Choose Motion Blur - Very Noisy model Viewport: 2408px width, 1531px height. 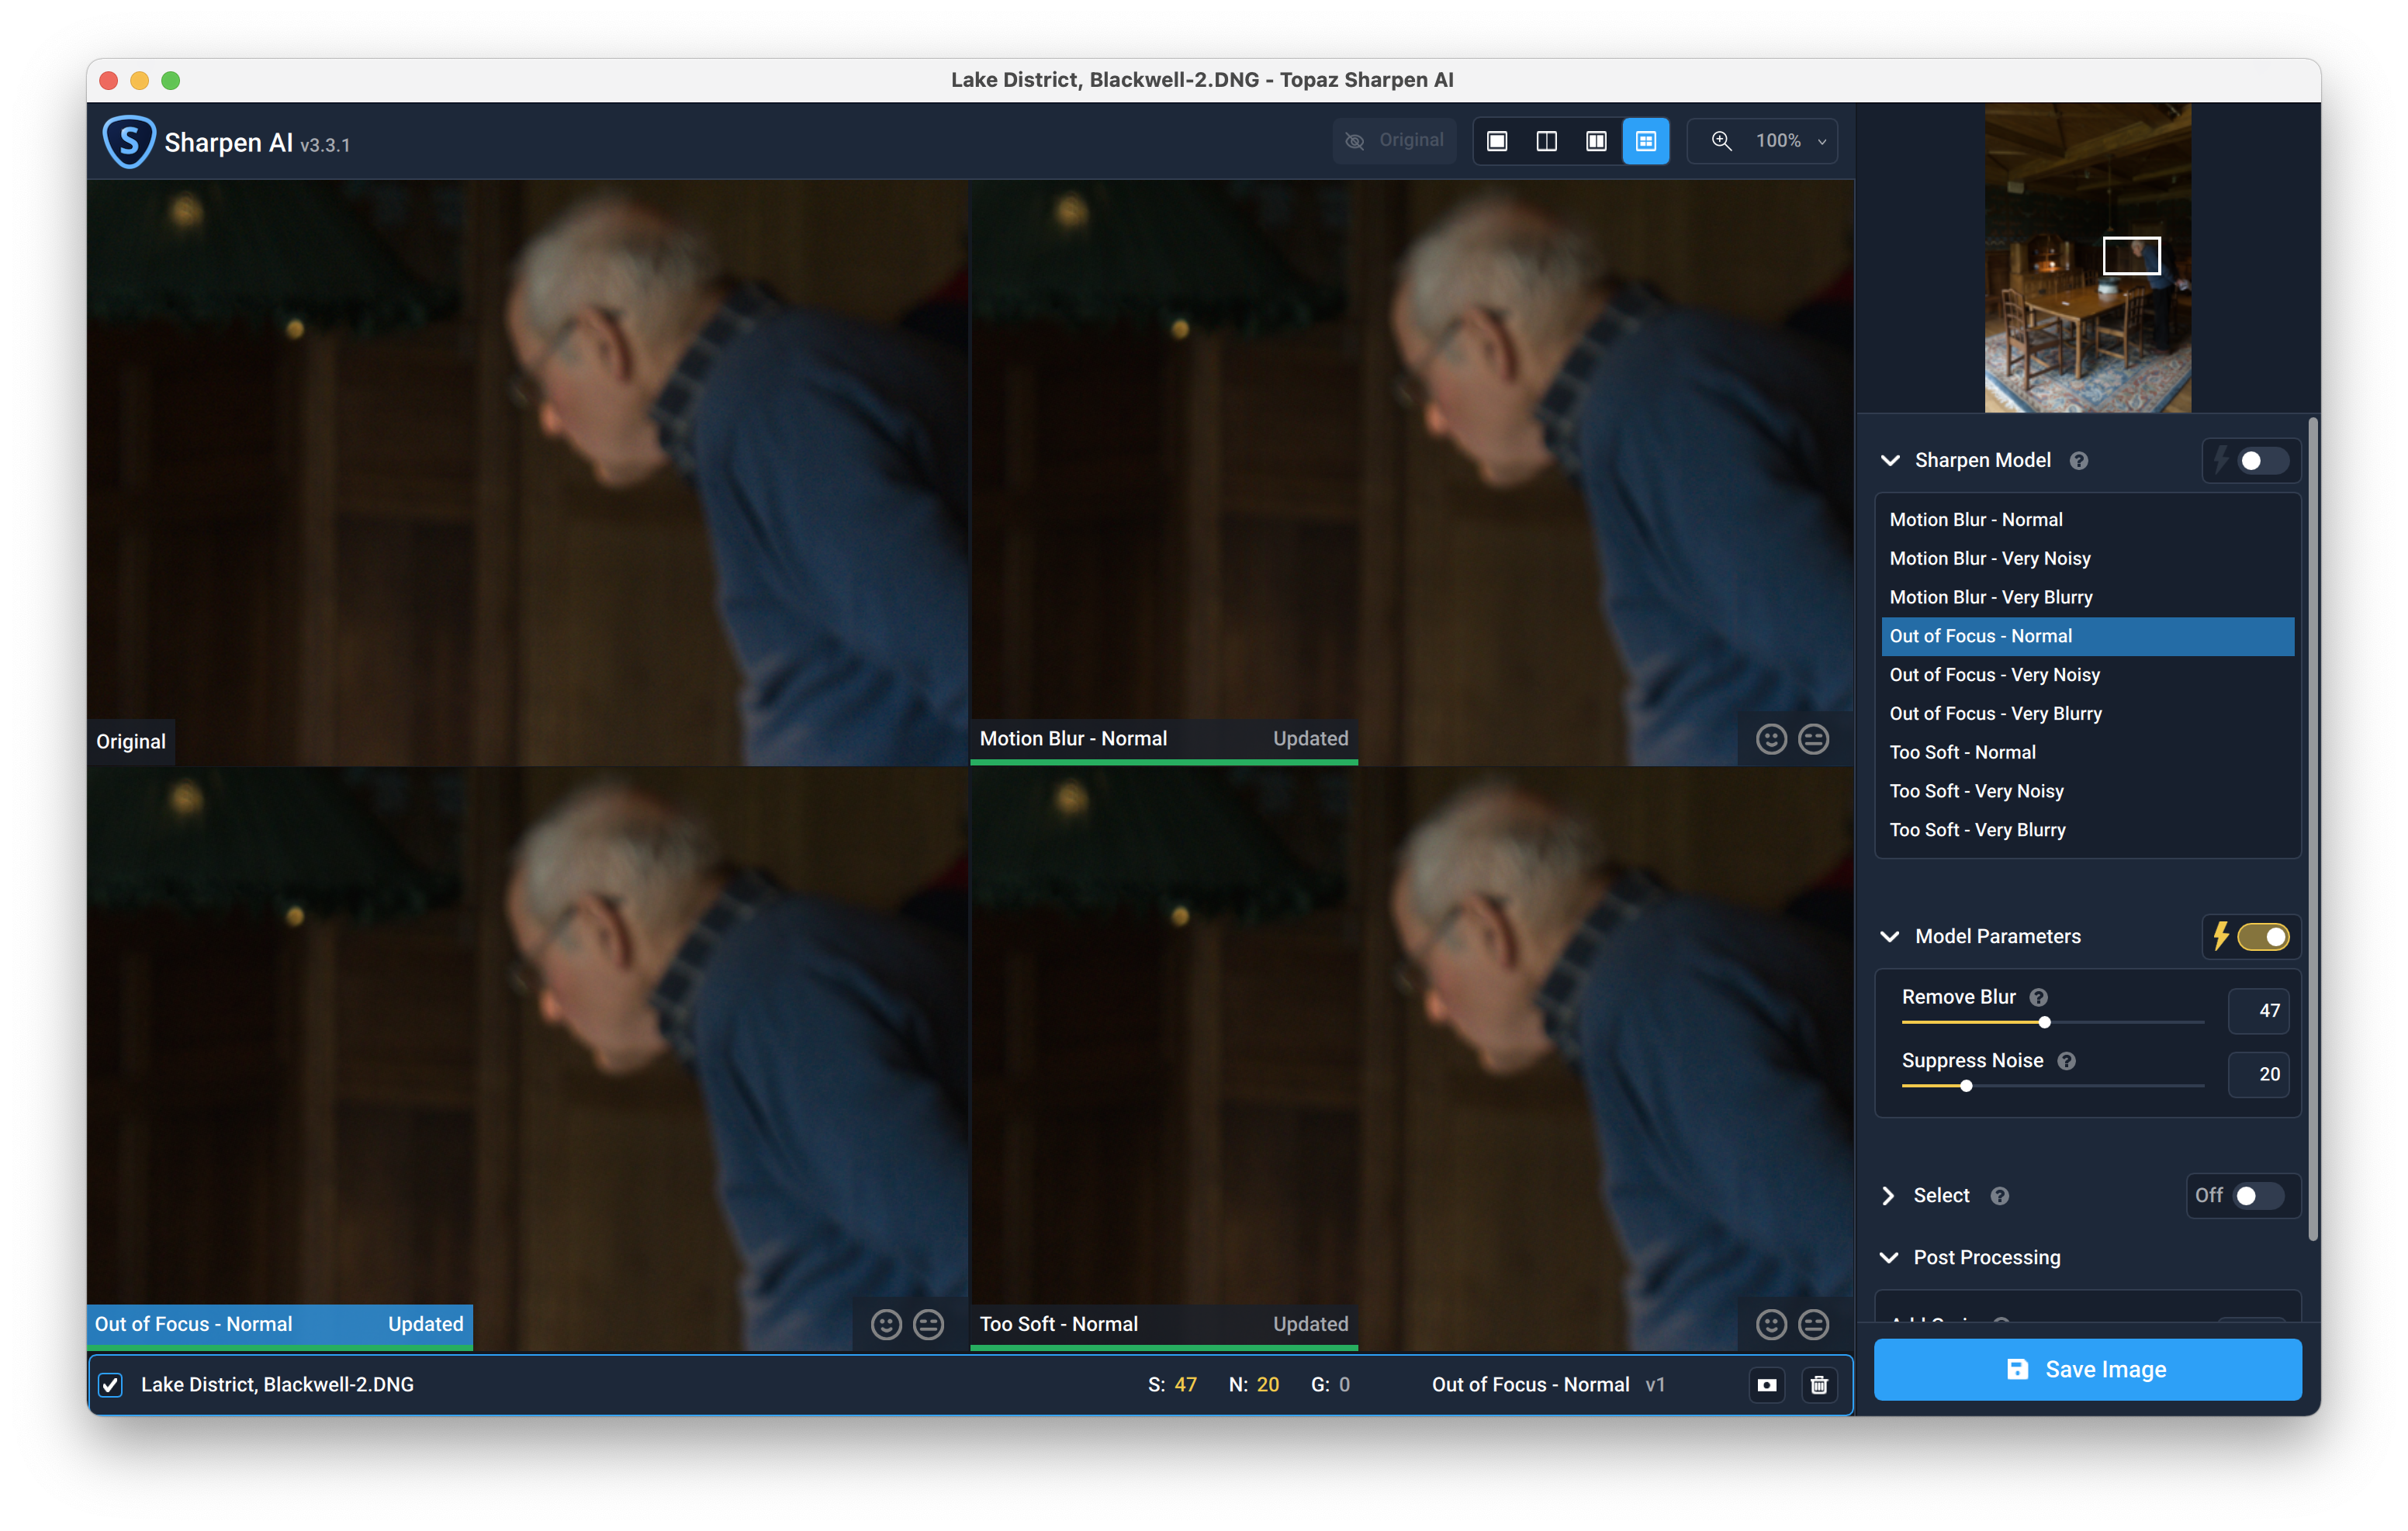pos(1989,558)
